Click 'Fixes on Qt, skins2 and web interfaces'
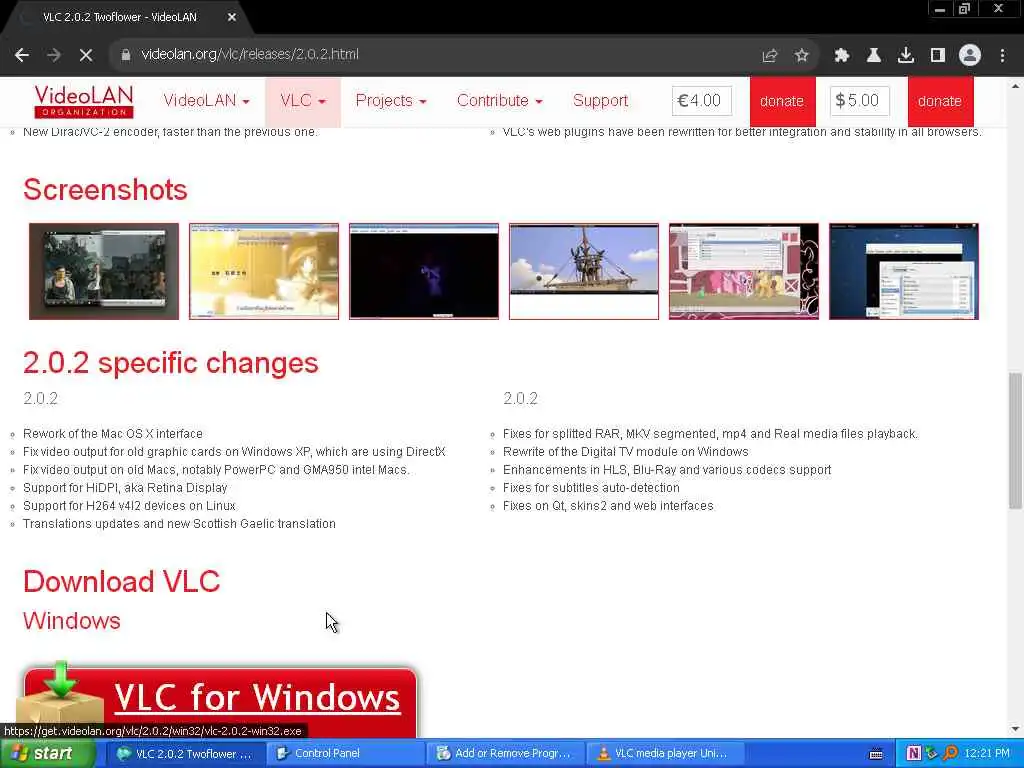 click(x=608, y=505)
